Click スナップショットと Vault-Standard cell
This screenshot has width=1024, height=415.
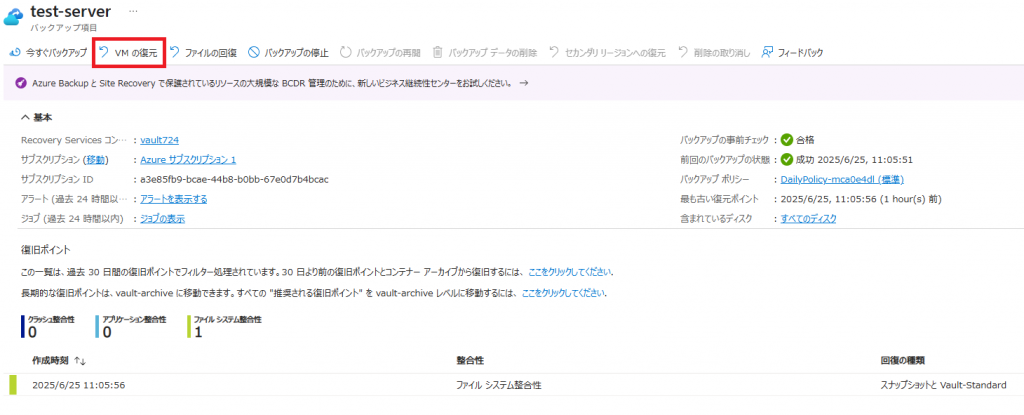tap(944, 385)
